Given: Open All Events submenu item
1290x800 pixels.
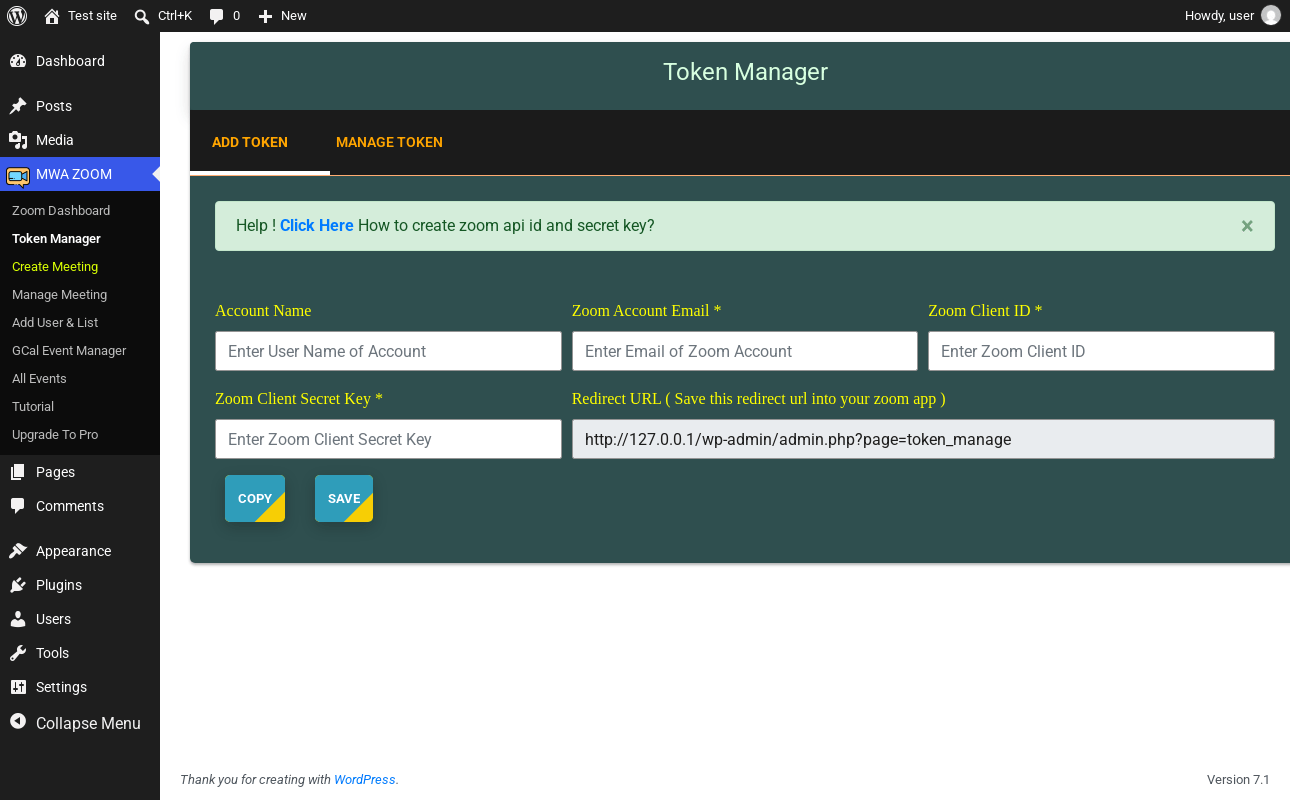Looking at the screenshot, I should [x=39, y=379].
